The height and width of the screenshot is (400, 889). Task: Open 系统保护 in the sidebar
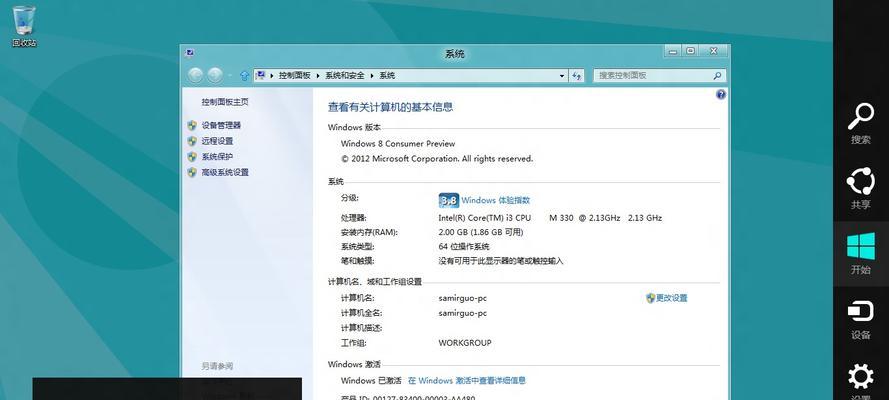point(217,157)
